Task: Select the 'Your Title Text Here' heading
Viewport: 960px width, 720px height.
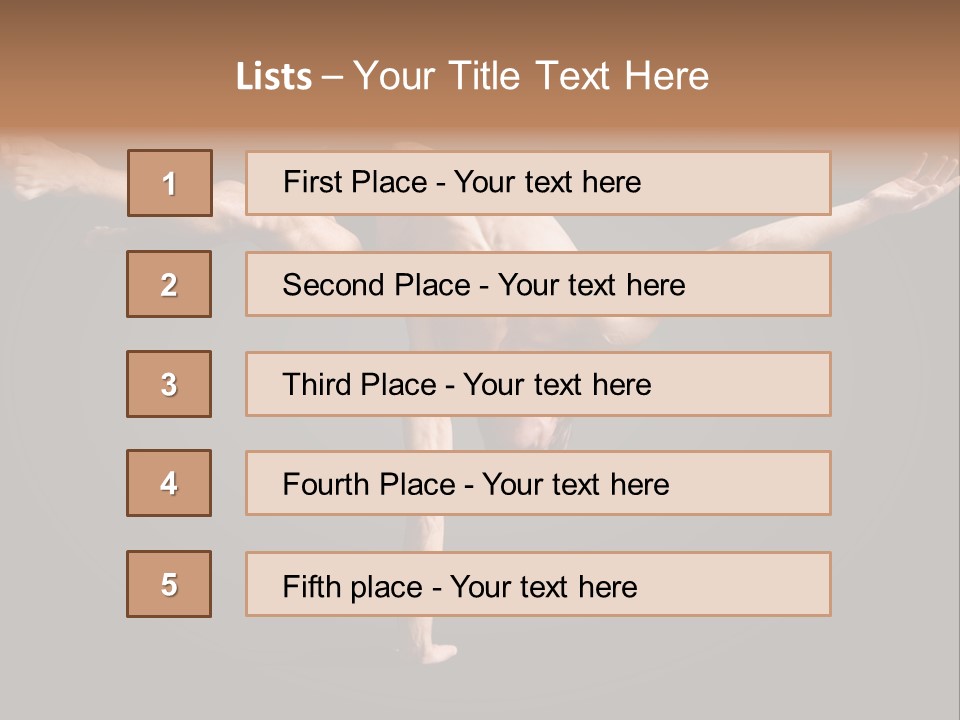Action: point(531,76)
